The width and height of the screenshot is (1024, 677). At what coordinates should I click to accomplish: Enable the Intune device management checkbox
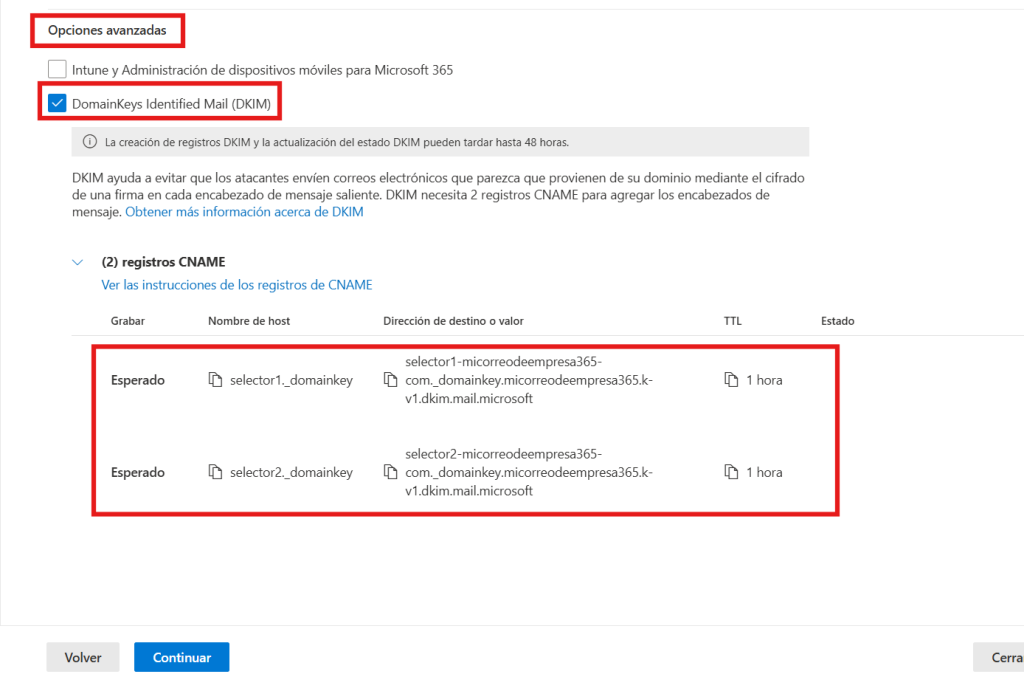58,70
